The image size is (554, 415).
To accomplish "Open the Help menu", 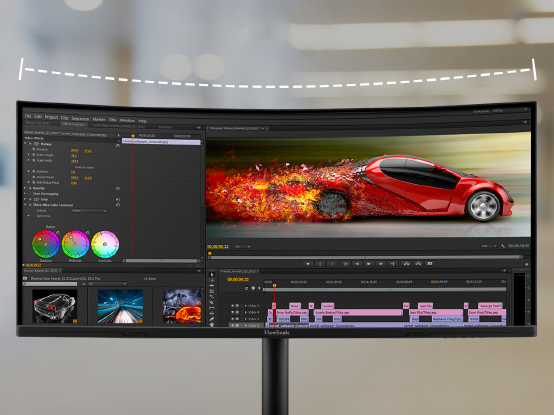I will pyautogui.click(x=142, y=121).
